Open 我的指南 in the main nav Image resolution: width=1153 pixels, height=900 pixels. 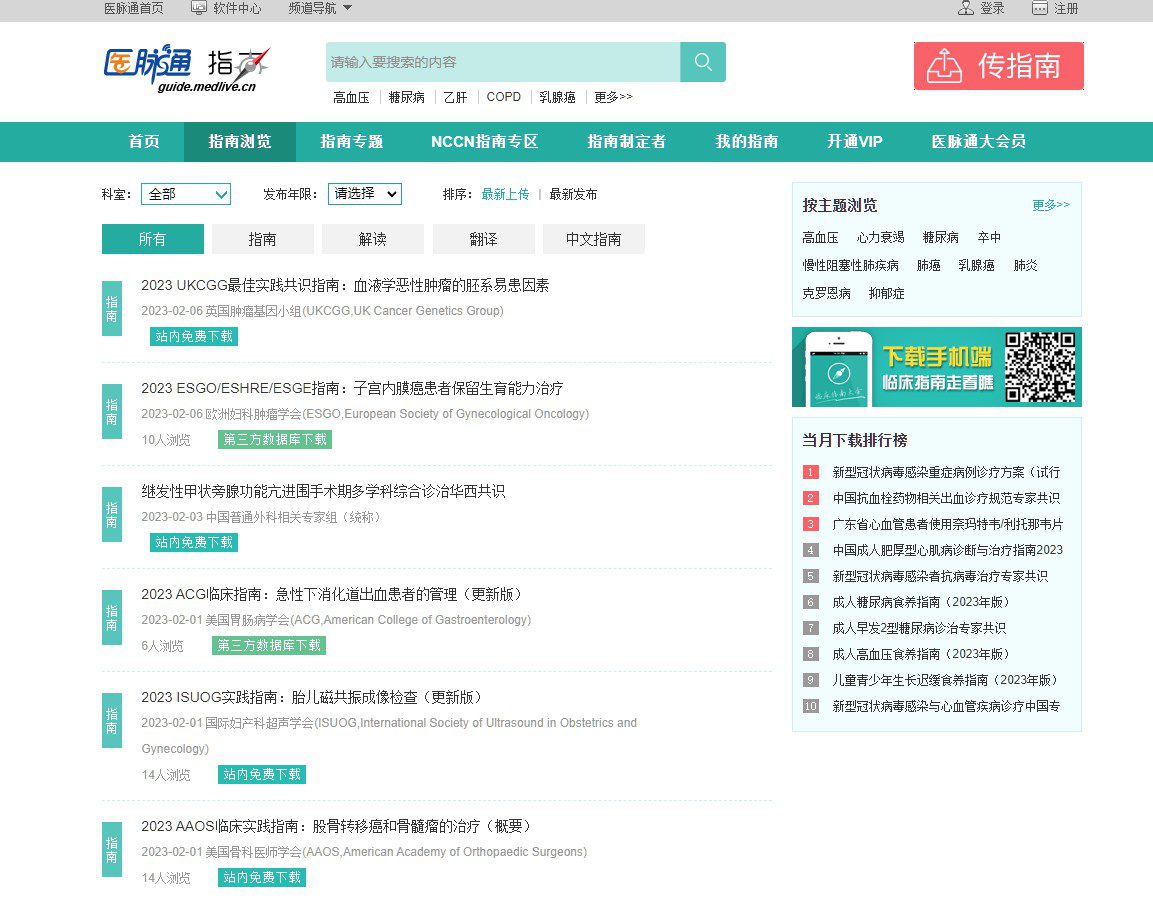[746, 141]
